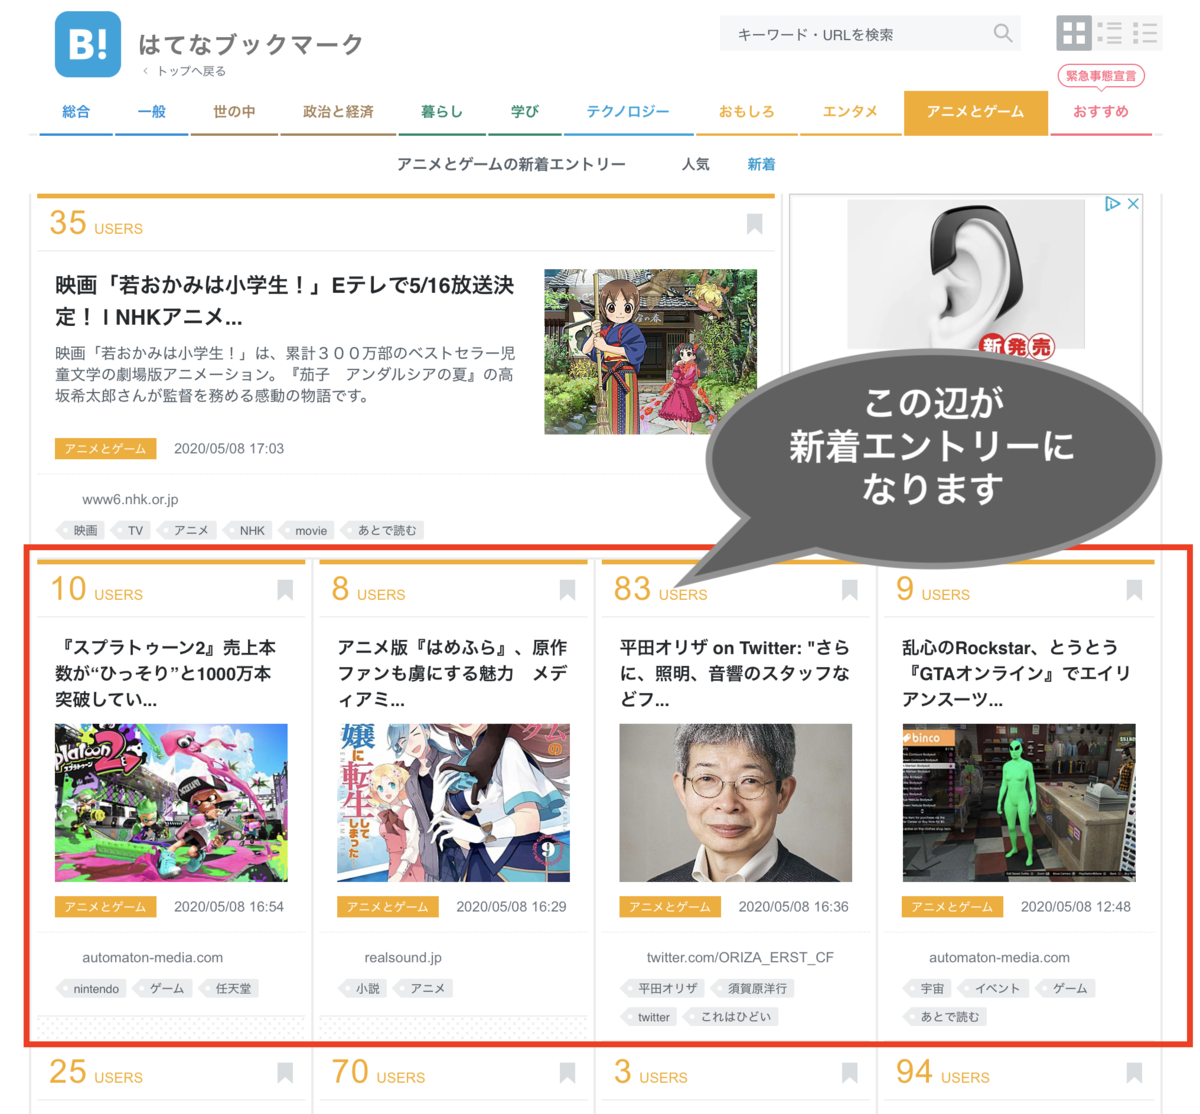Click the 緊急事態宣言 badge

(x=1101, y=76)
